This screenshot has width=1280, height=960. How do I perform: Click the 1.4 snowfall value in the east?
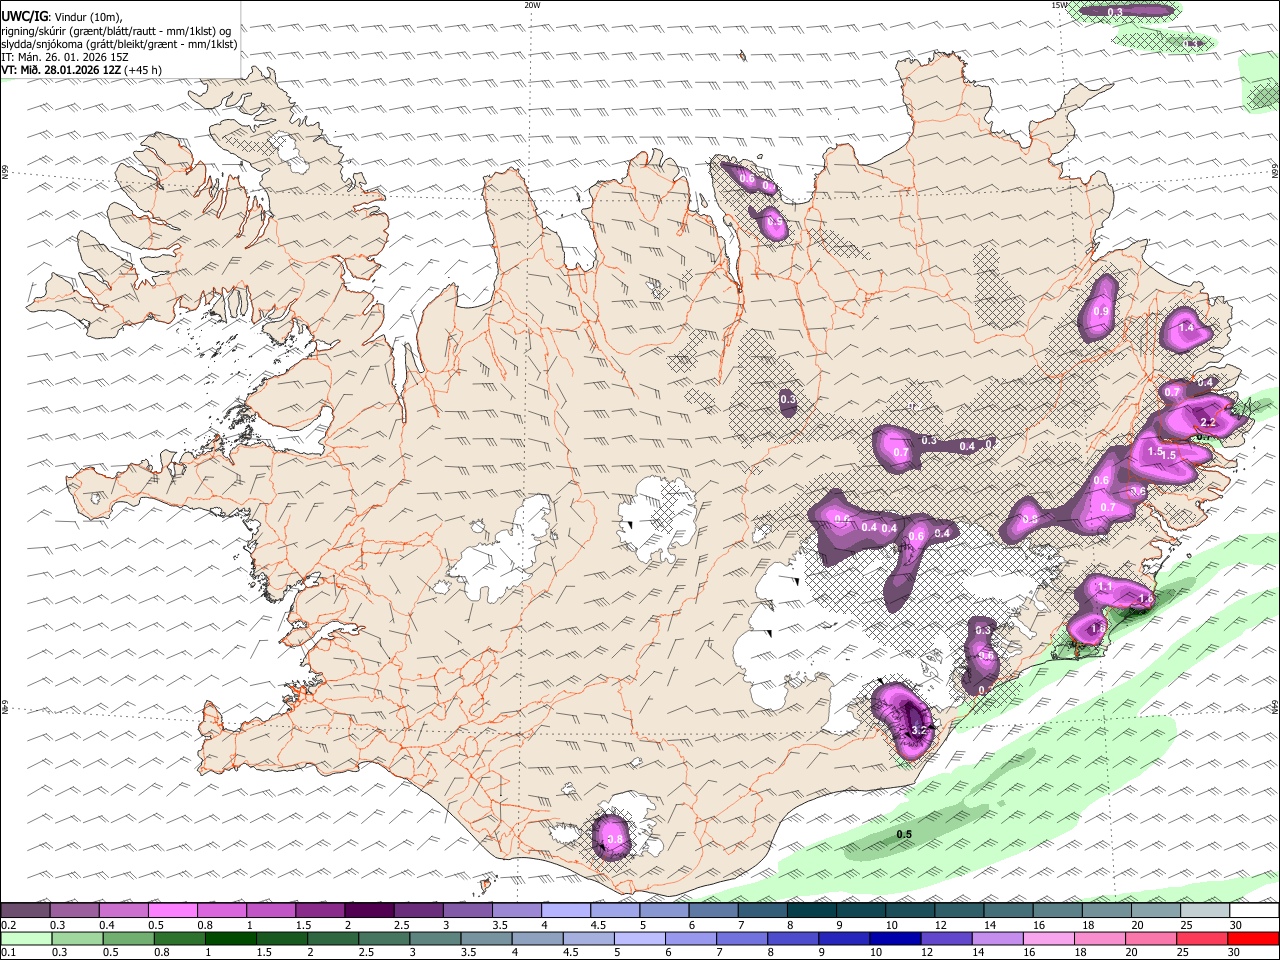[x=1187, y=328]
